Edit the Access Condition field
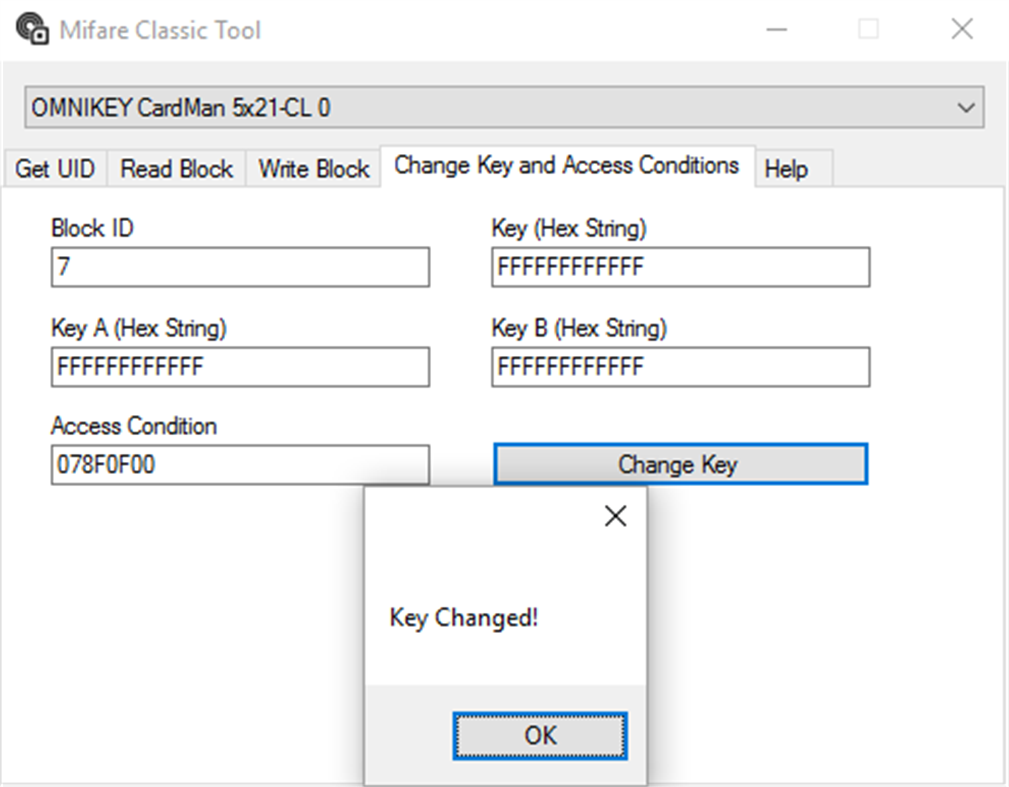The height and width of the screenshot is (787, 1009). pos(240,465)
